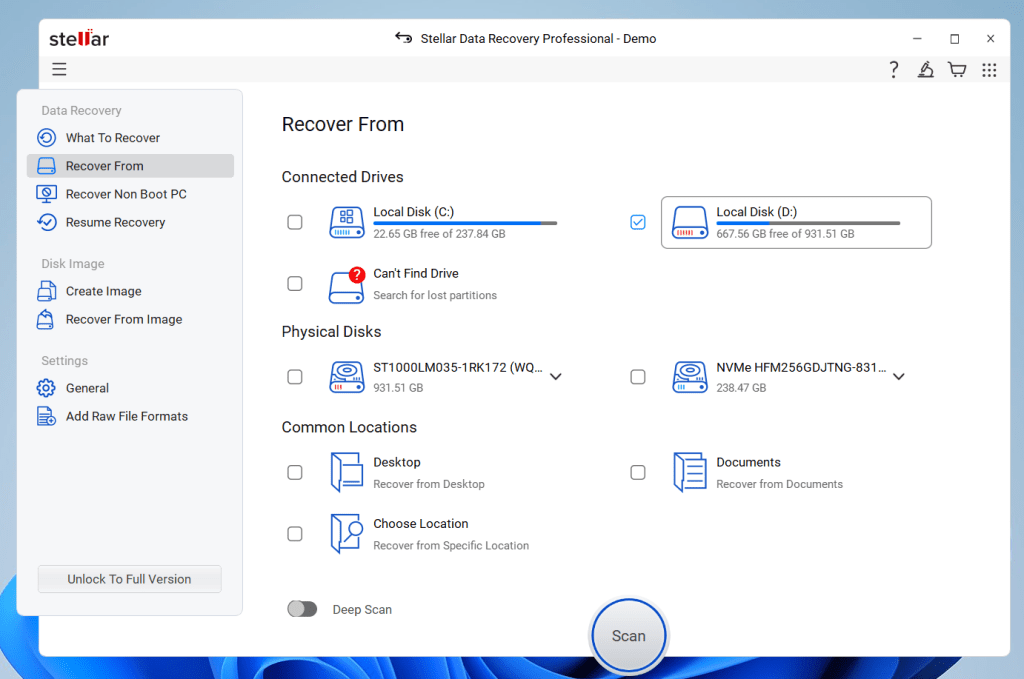Image resolution: width=1024 pixels, height=679 pixels.
Task: Click the Recover Non Boot PC icon
Action: tap(46, 194)
